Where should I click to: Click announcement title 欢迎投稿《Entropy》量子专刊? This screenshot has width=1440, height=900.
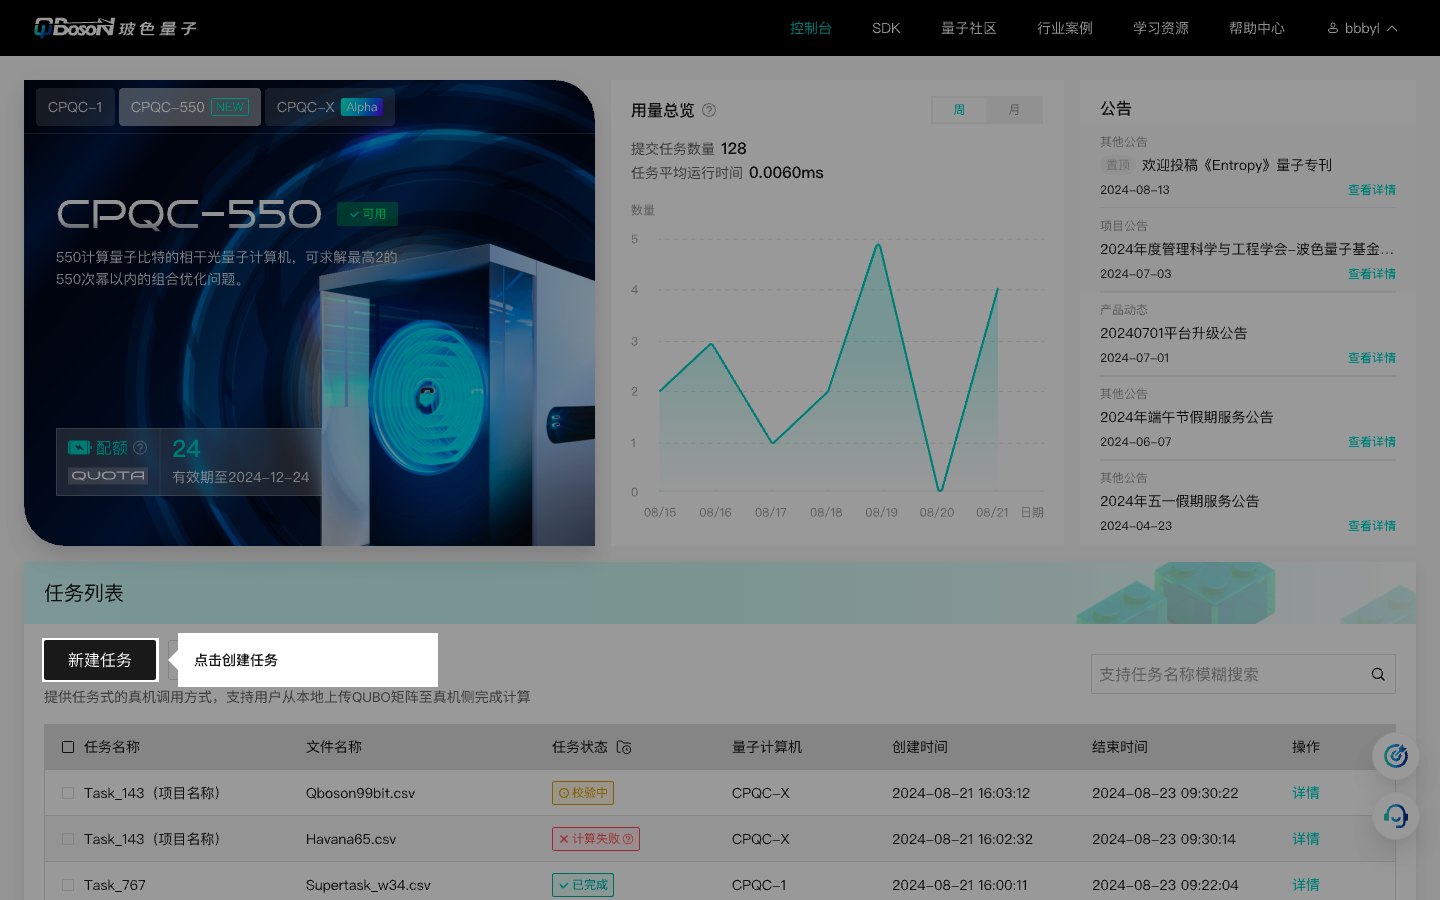[x=1237, y=165]
